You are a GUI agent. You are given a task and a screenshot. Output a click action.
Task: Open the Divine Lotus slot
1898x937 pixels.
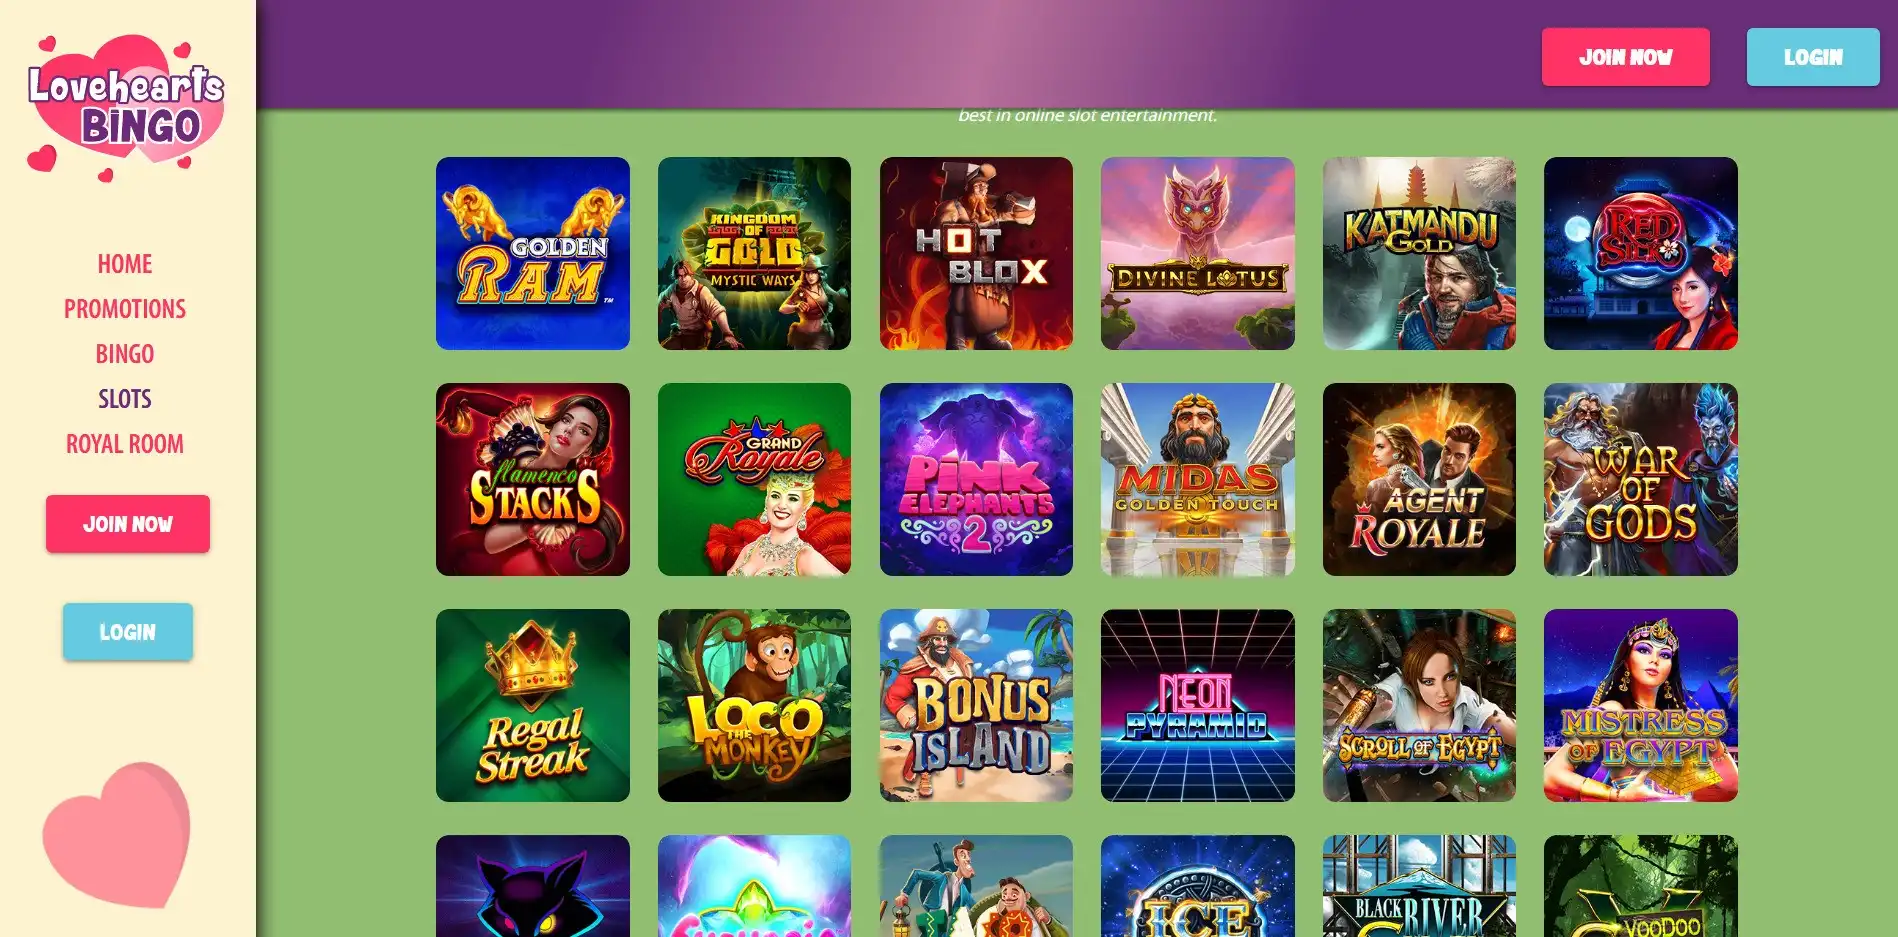click(1197, 253)
